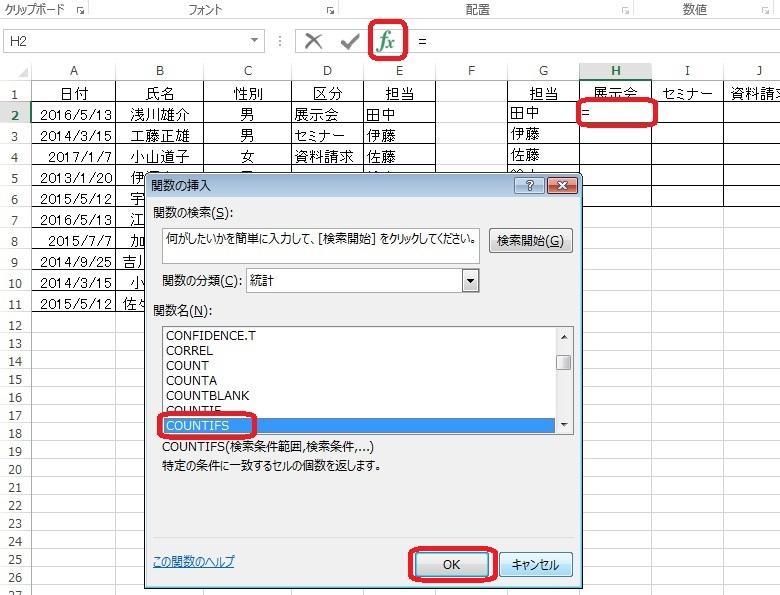Expand the Name Box dropdown arrow
Screen dimensions: 780x595
point(255,41)
